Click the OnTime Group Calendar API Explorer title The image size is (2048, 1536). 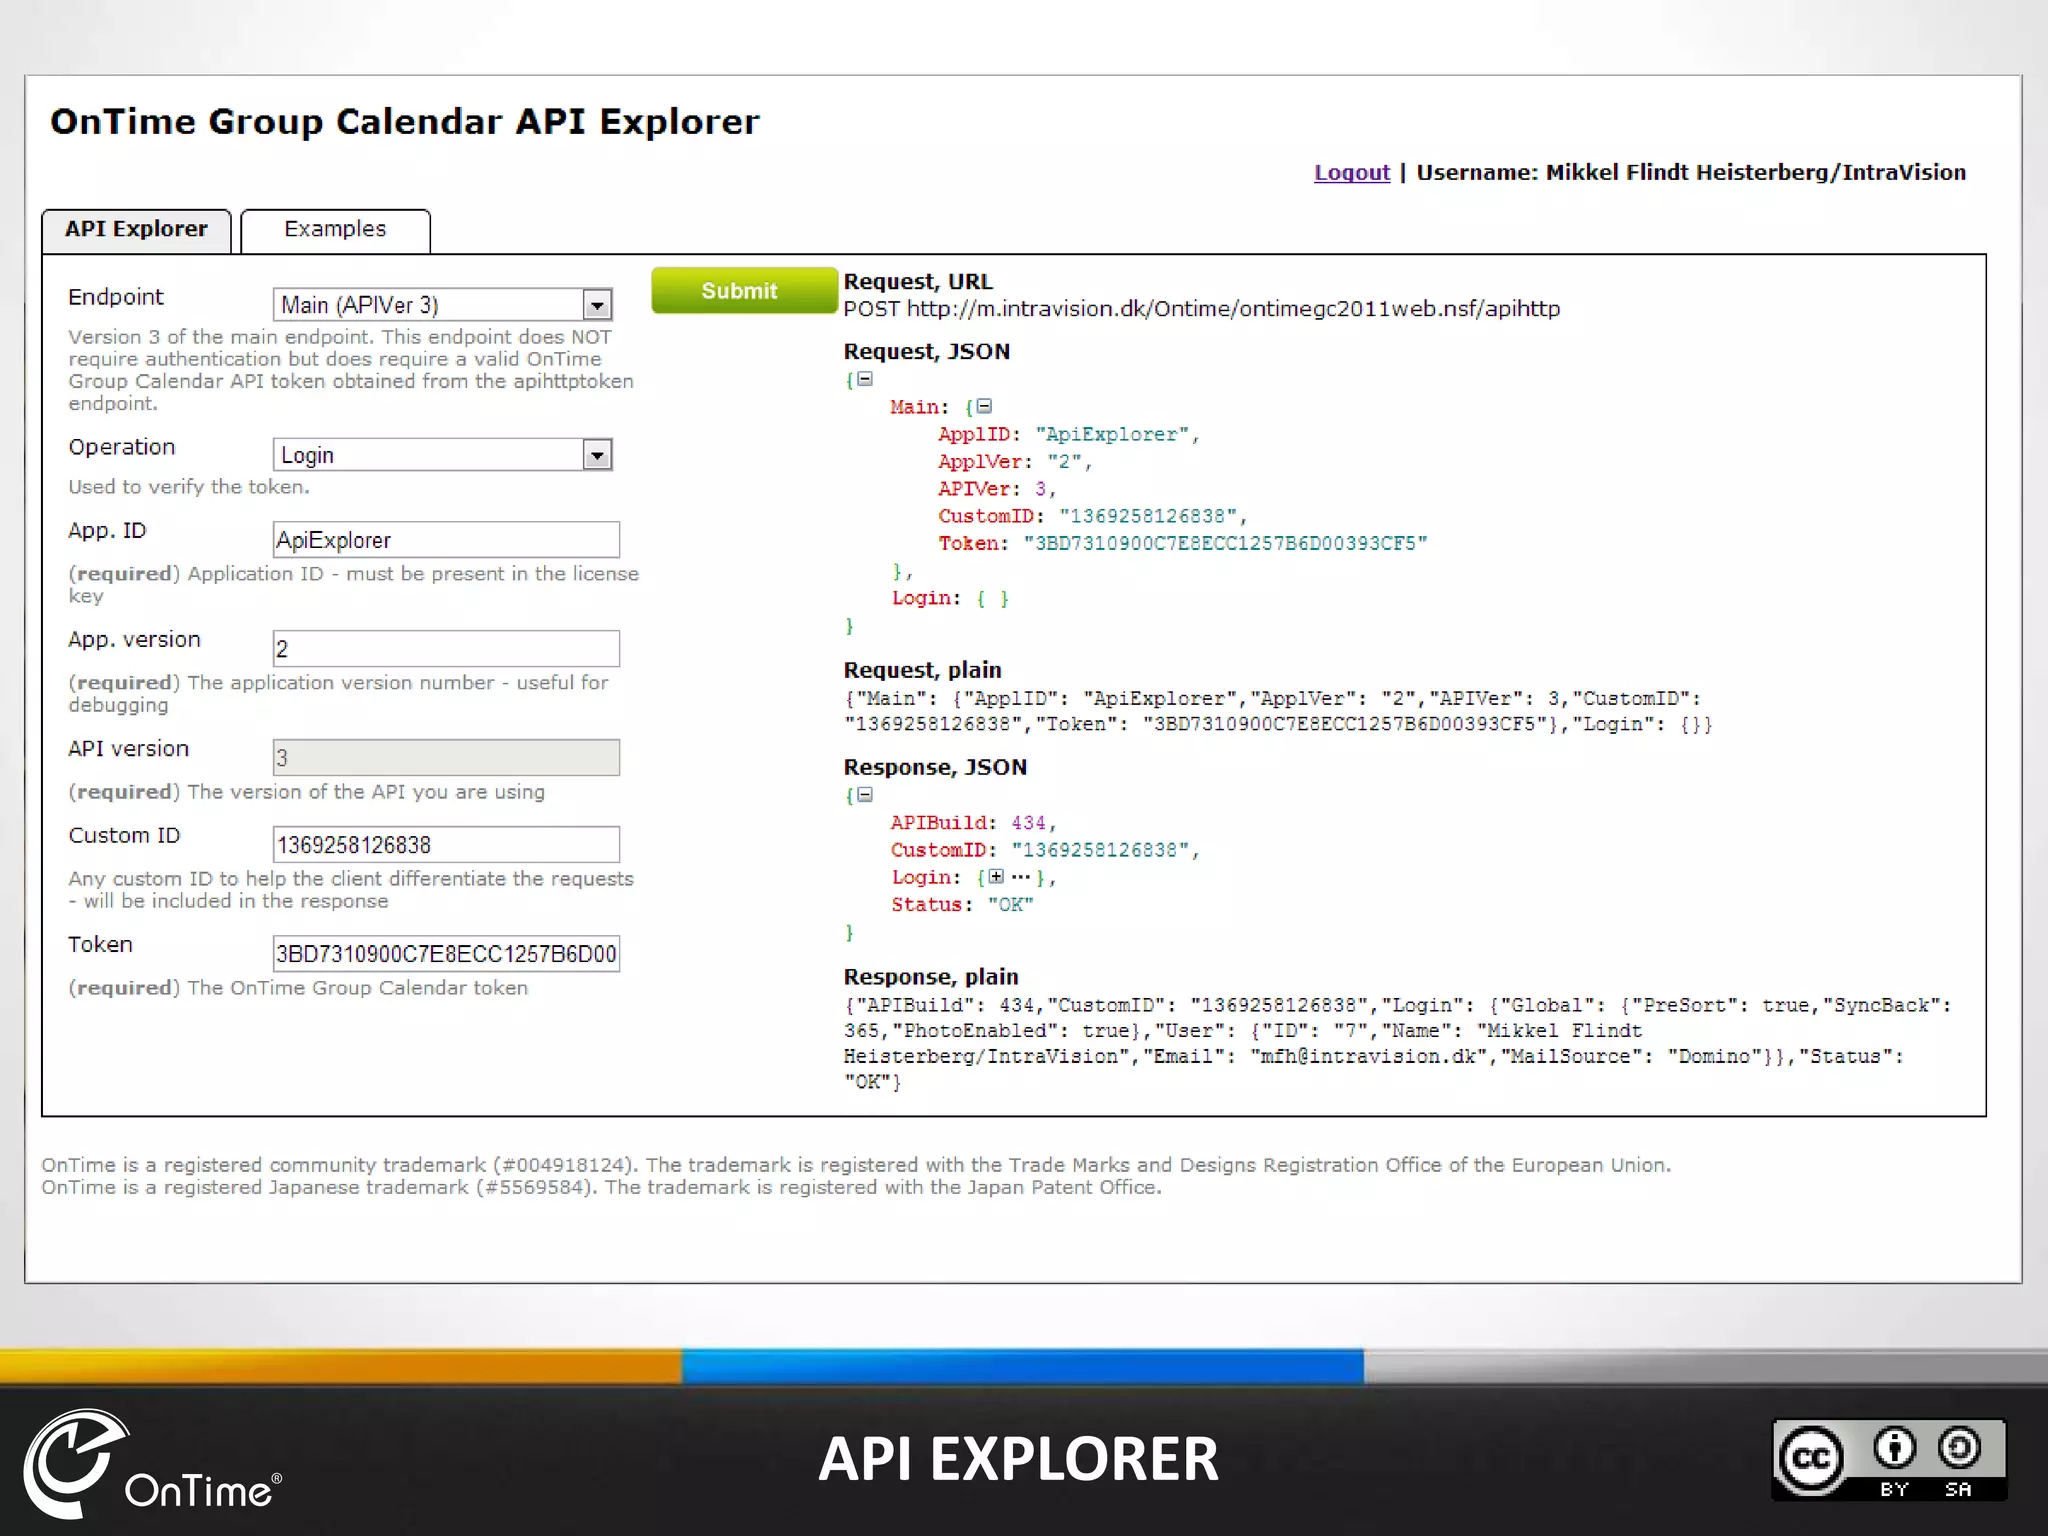[405, 122]
